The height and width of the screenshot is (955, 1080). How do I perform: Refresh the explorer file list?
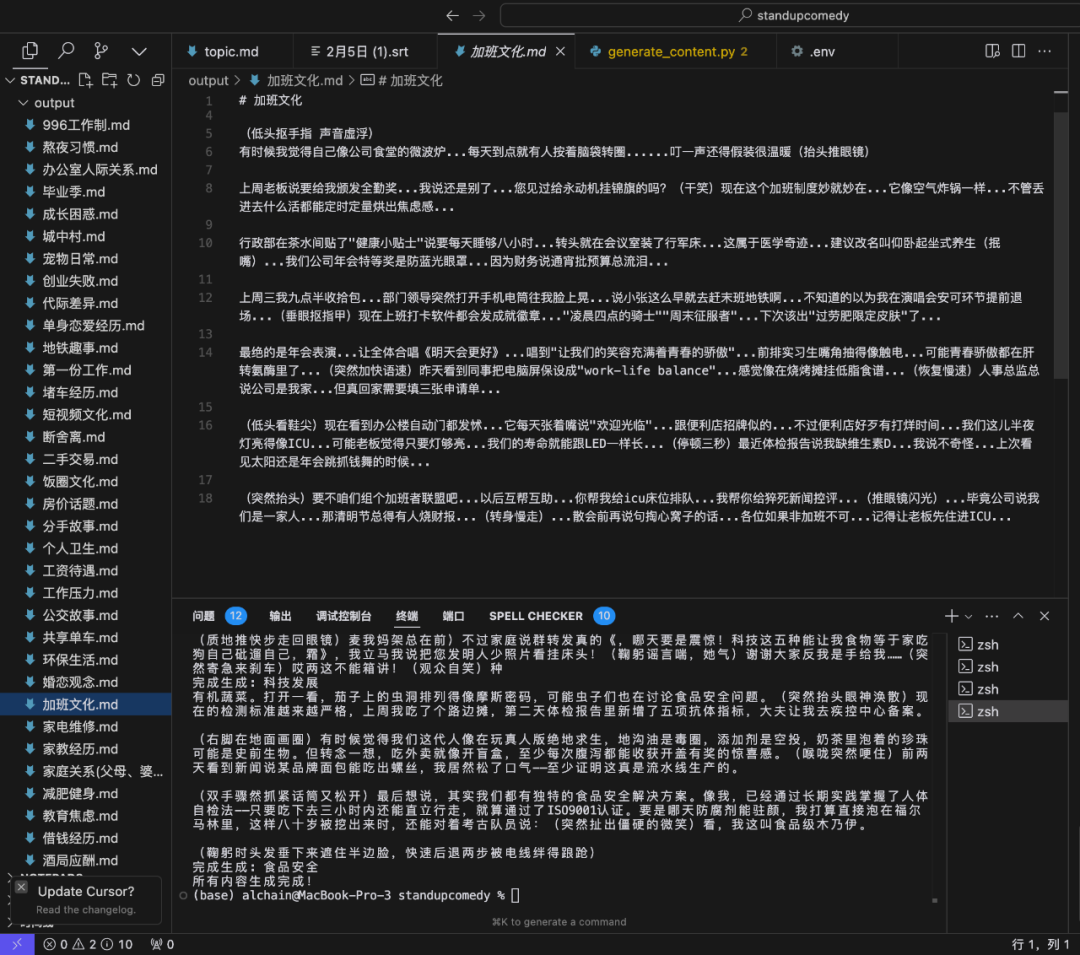pos(133,80)
